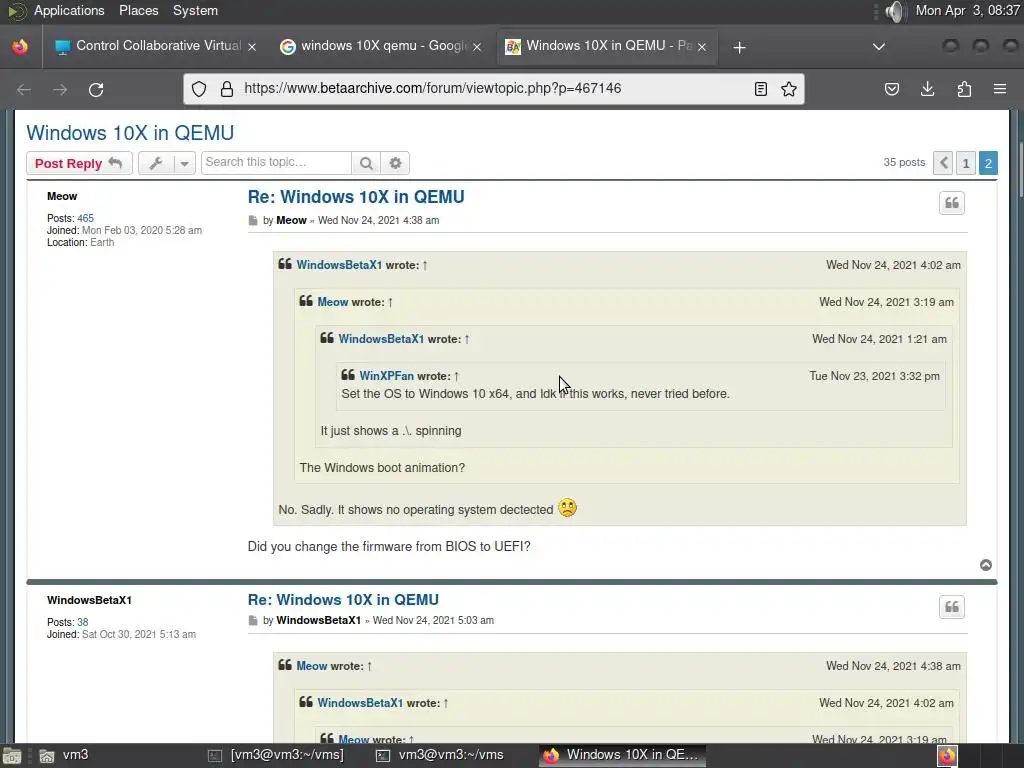This screenshot has height=768, width=1024.
Task: Click the show desktop icon in bottom panel
Action: (x=12, y=756)
